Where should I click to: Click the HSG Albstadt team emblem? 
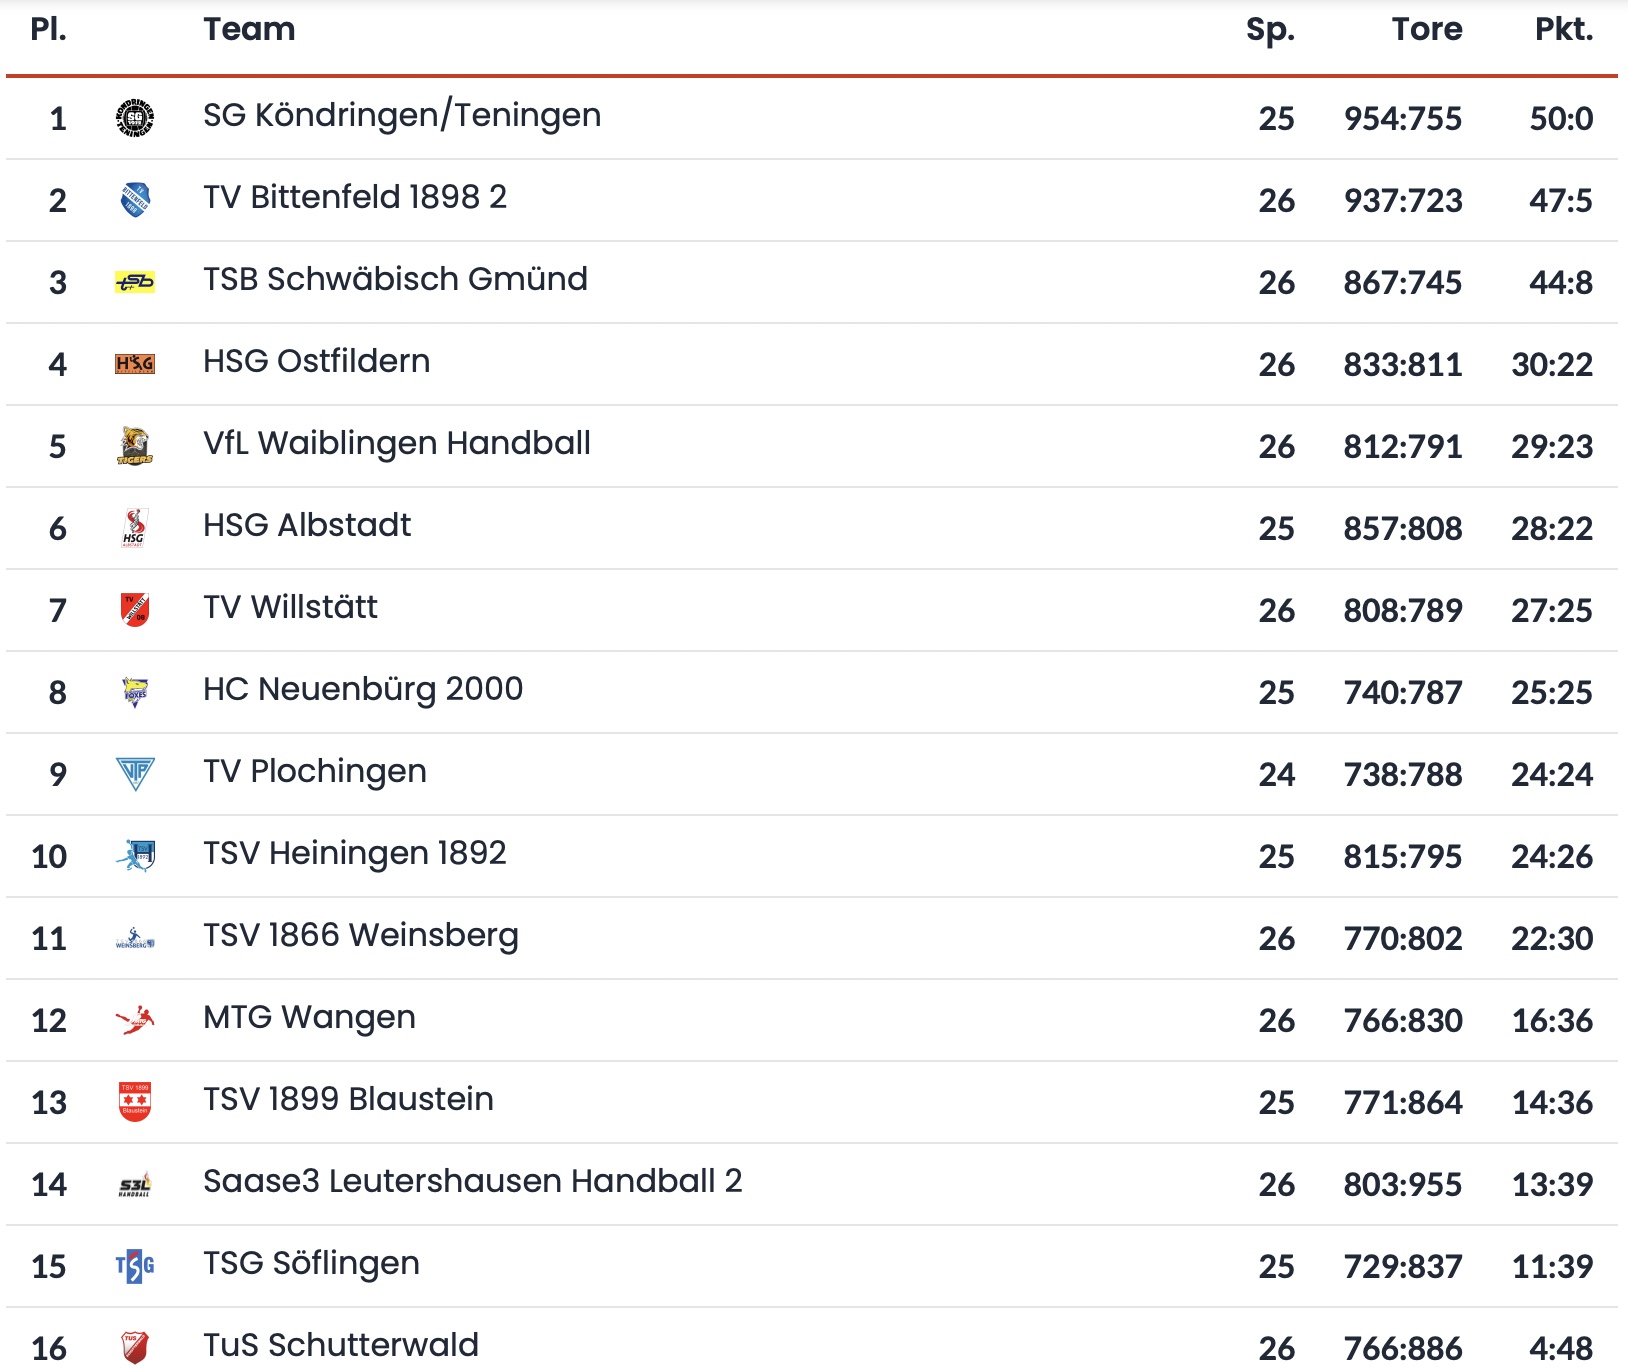click(135, 528)
